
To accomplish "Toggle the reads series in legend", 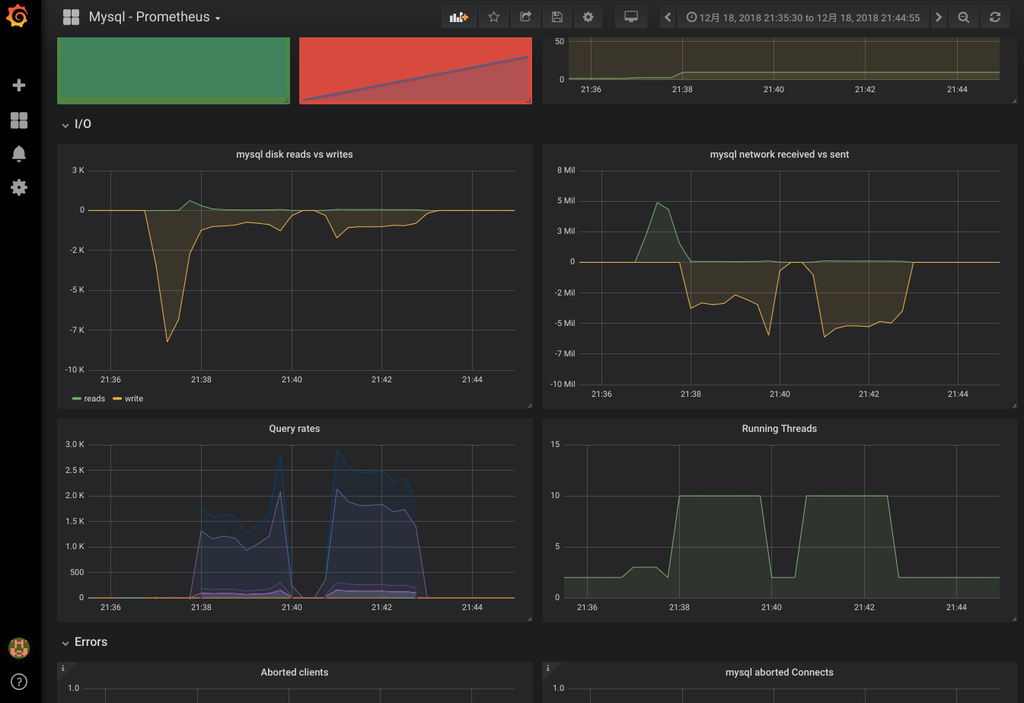I will 88,399.
